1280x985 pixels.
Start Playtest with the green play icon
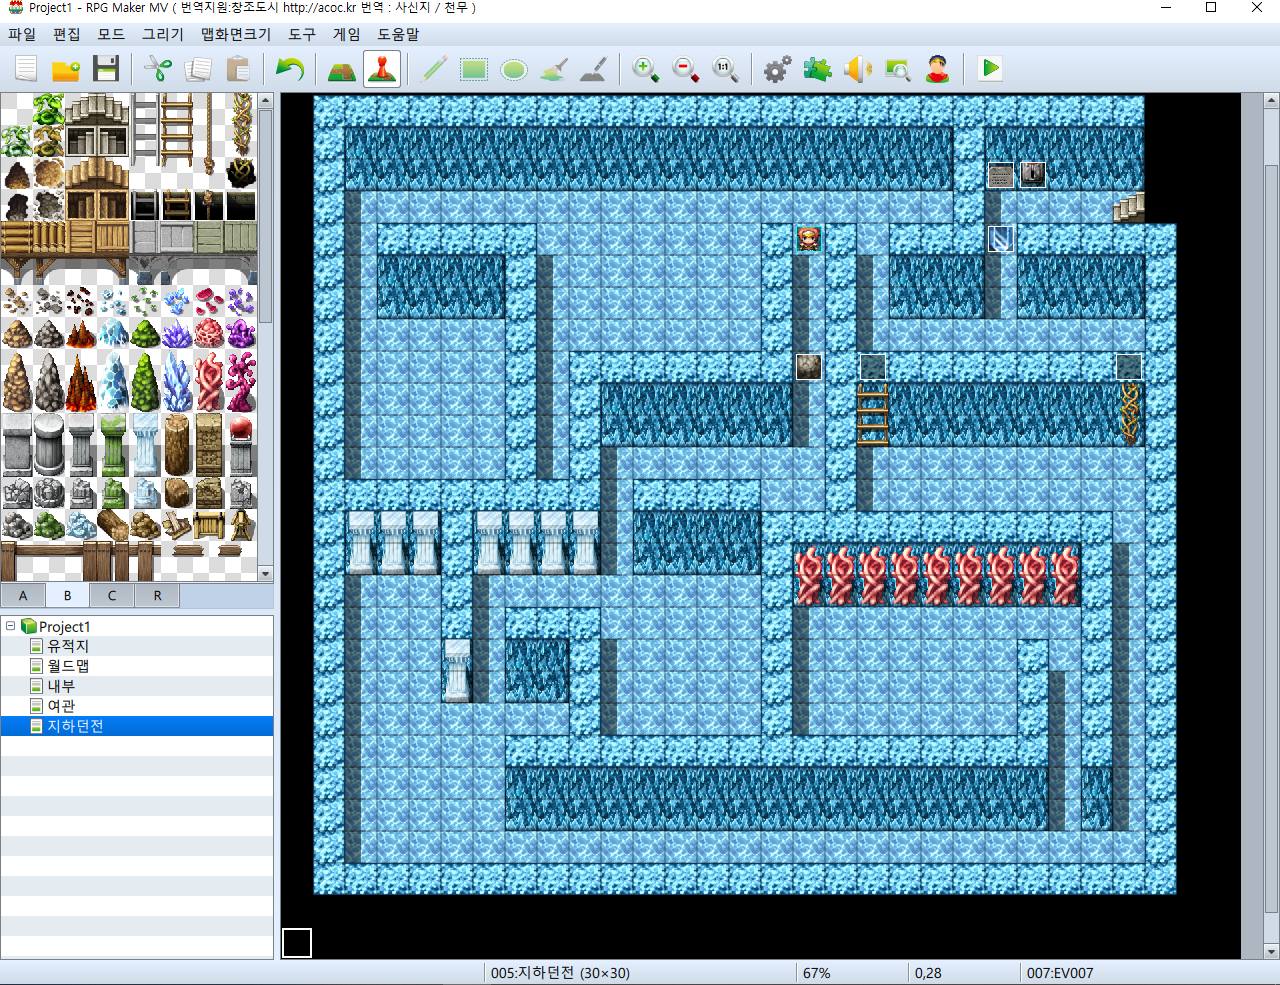tap(990, 69)
